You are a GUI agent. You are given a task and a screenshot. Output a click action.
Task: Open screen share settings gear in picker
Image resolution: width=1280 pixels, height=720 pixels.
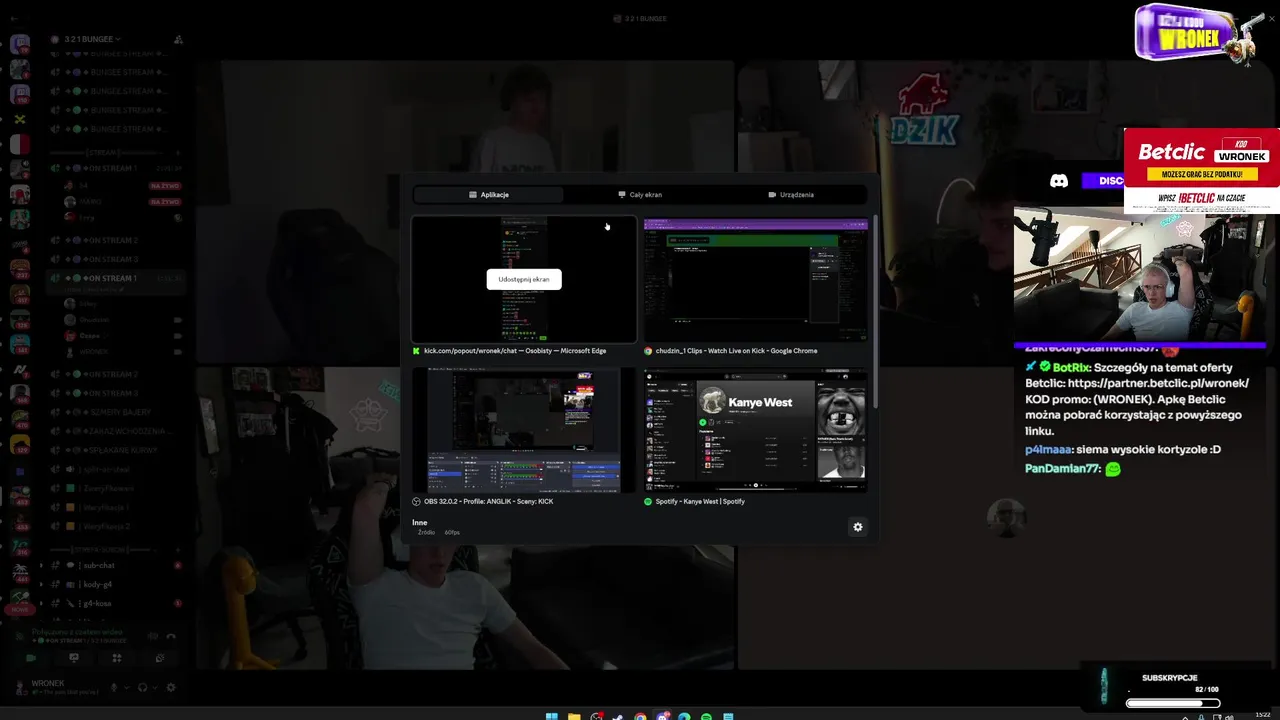click(x=857, y=527)
